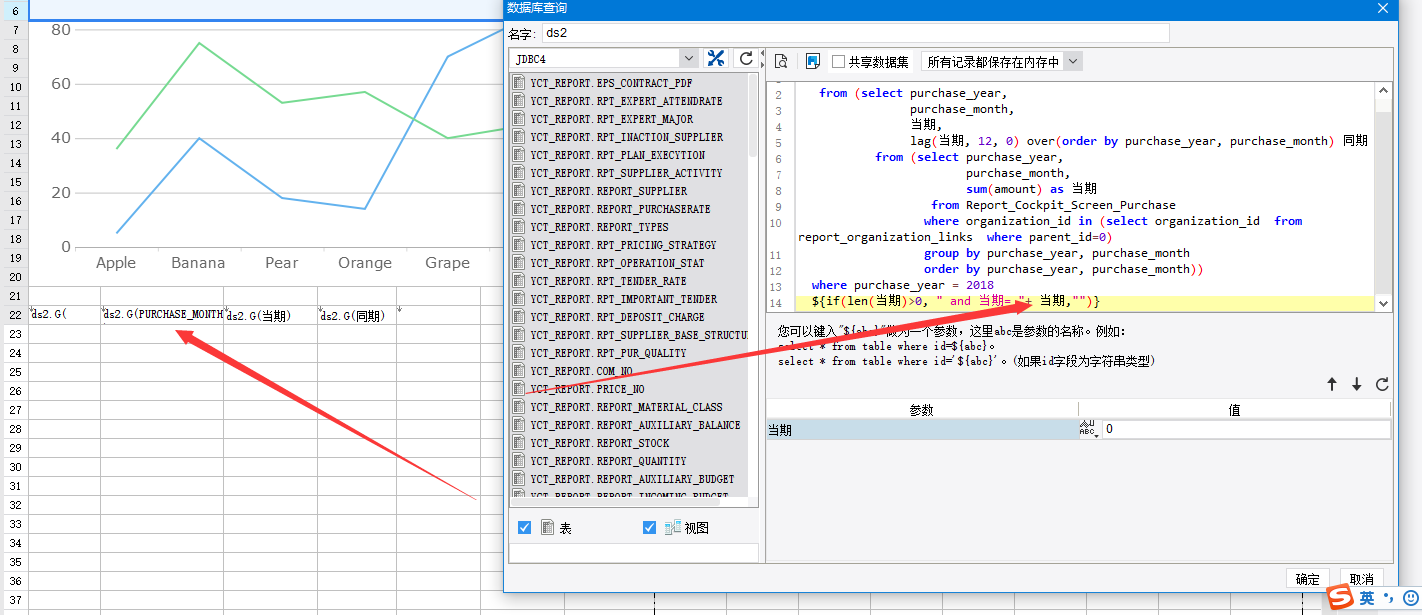Click table icon beside YCT_REPORT.REPORT_TYPES

point(519,227)
